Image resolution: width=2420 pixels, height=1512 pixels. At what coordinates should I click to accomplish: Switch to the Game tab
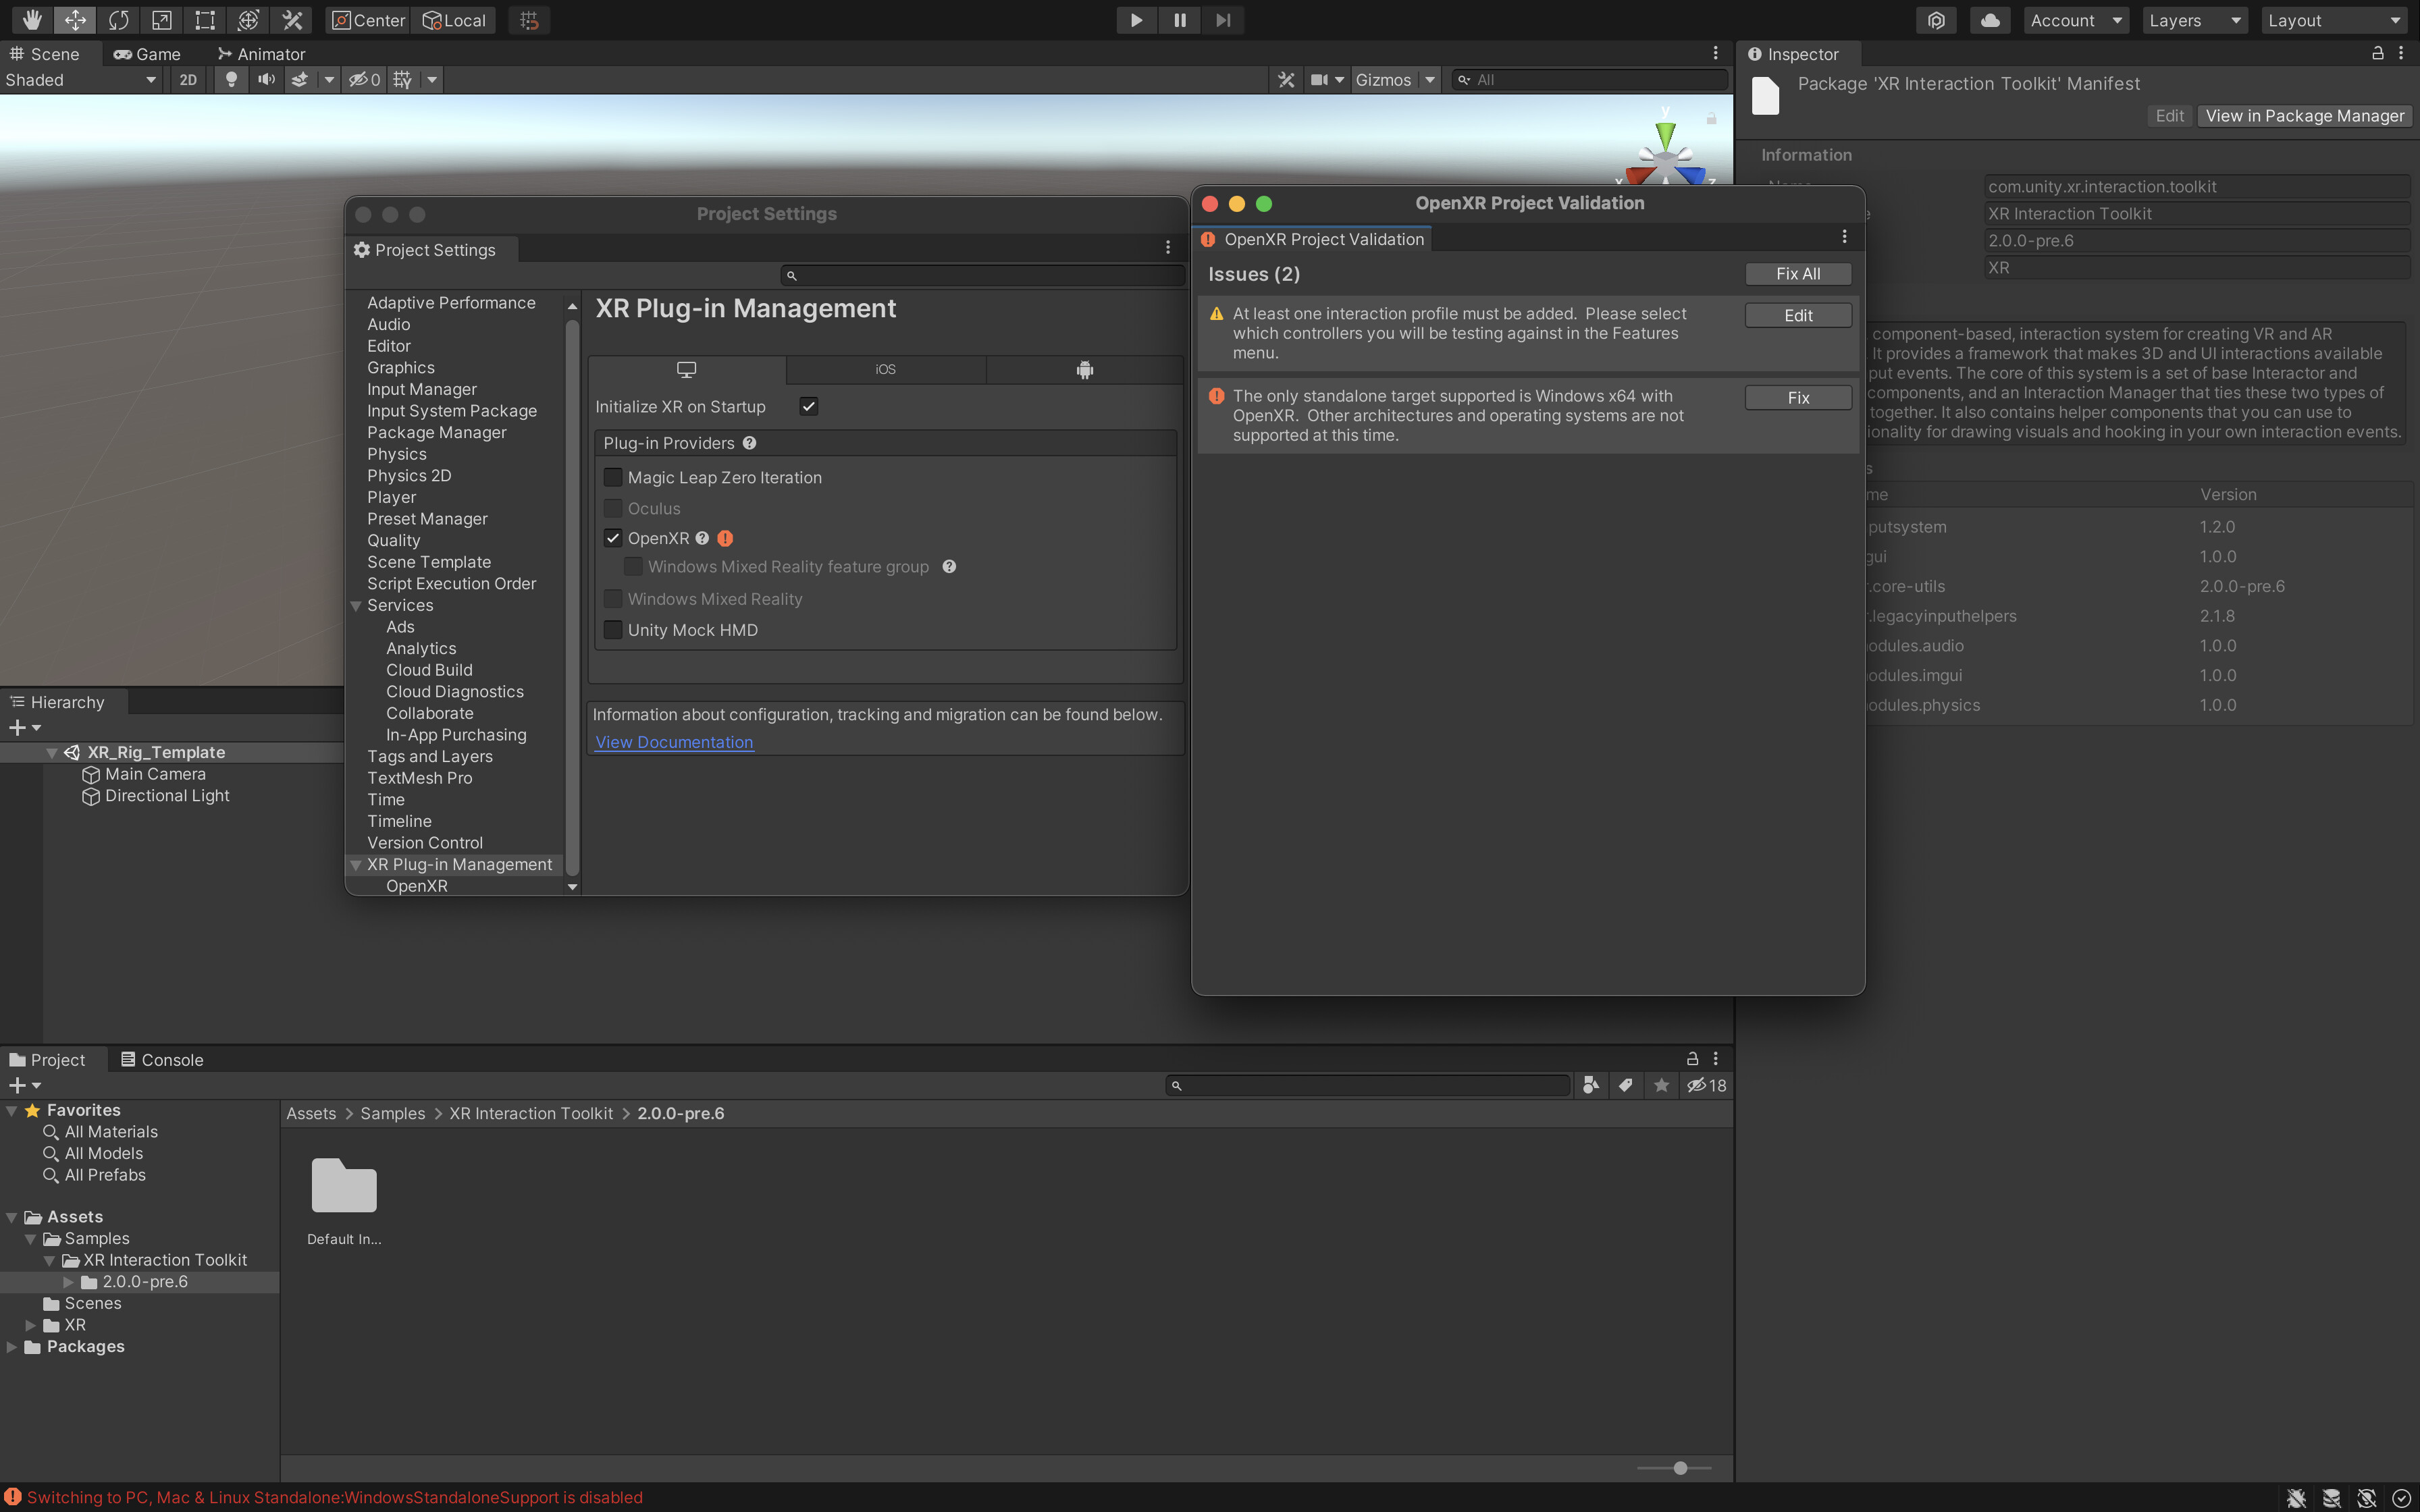[x=147, y=54]
